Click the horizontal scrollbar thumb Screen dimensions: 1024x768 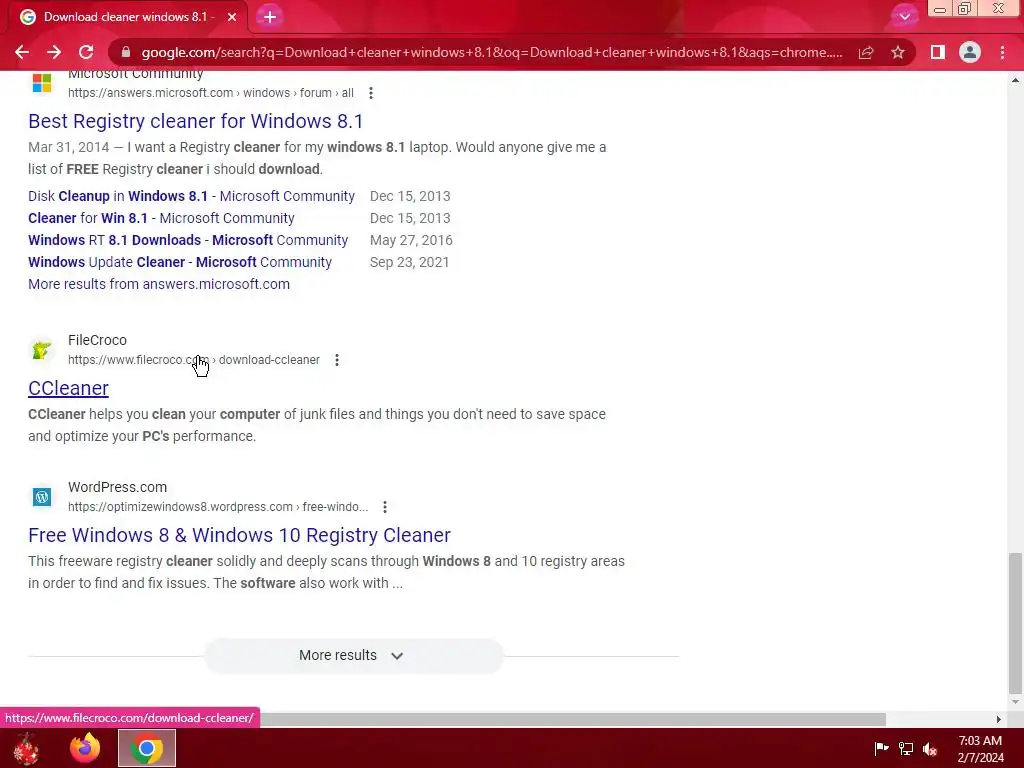(443, 719)
